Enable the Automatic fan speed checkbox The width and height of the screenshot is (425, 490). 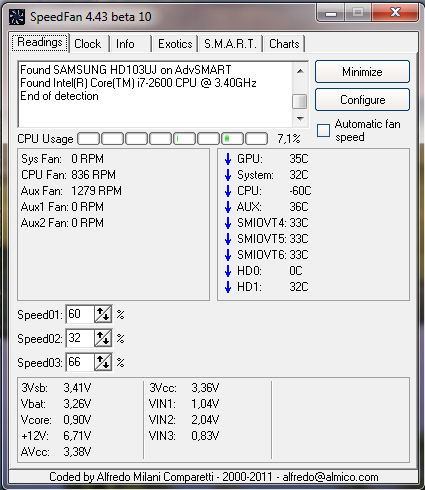(x=323, y=130)
